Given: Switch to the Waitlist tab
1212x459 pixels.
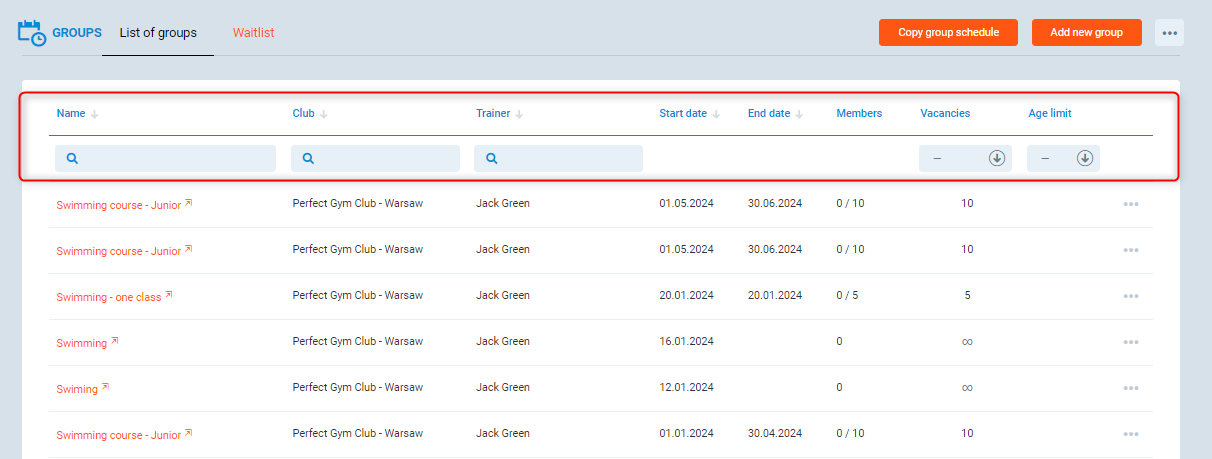Looking at the screenshot, I should tap(253, 33).
